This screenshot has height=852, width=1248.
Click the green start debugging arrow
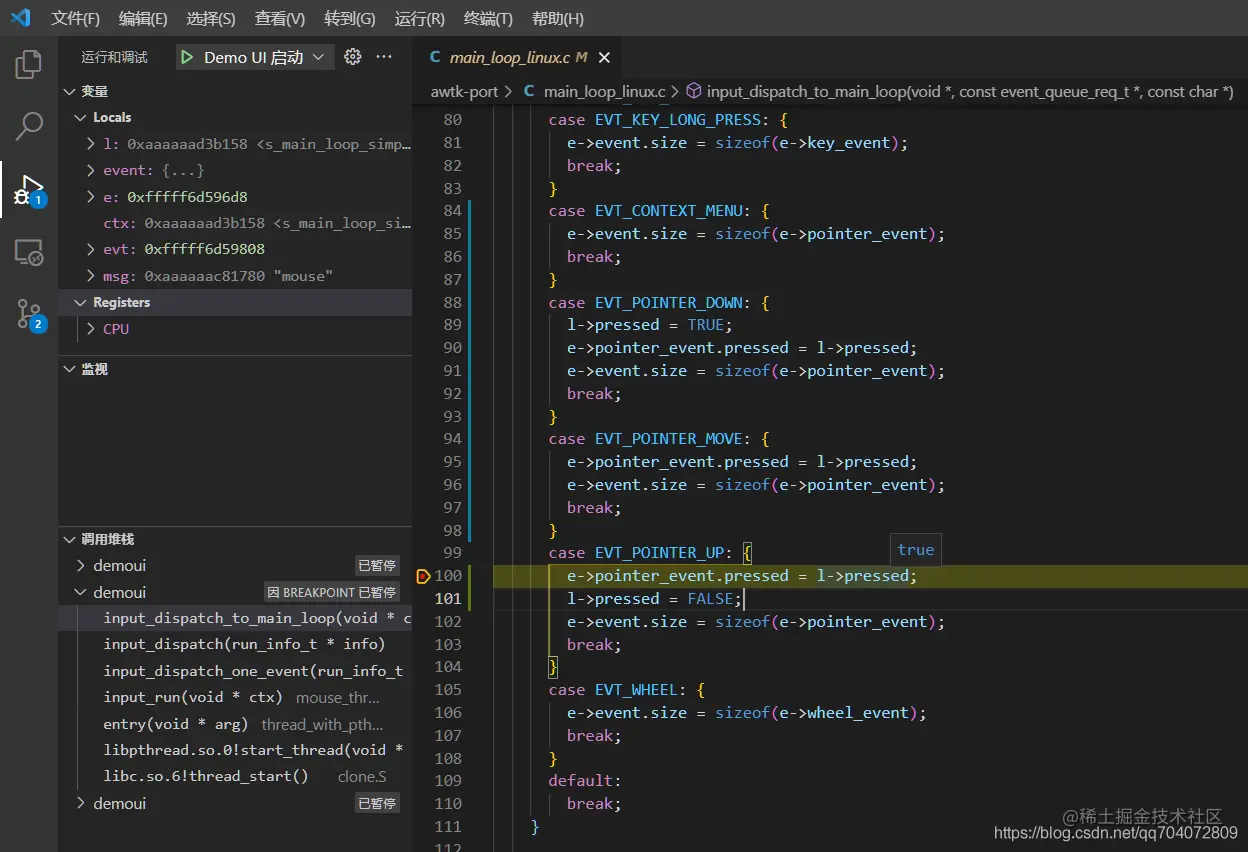click(x=187, y=57)
